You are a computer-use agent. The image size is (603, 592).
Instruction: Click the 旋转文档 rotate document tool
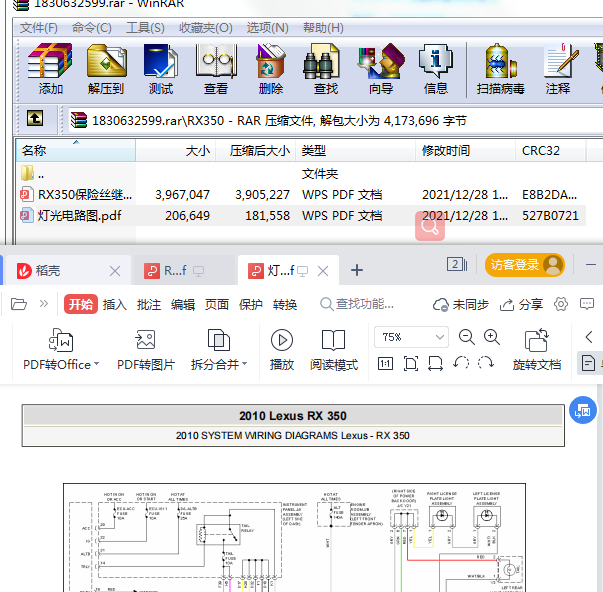[536, 349]
